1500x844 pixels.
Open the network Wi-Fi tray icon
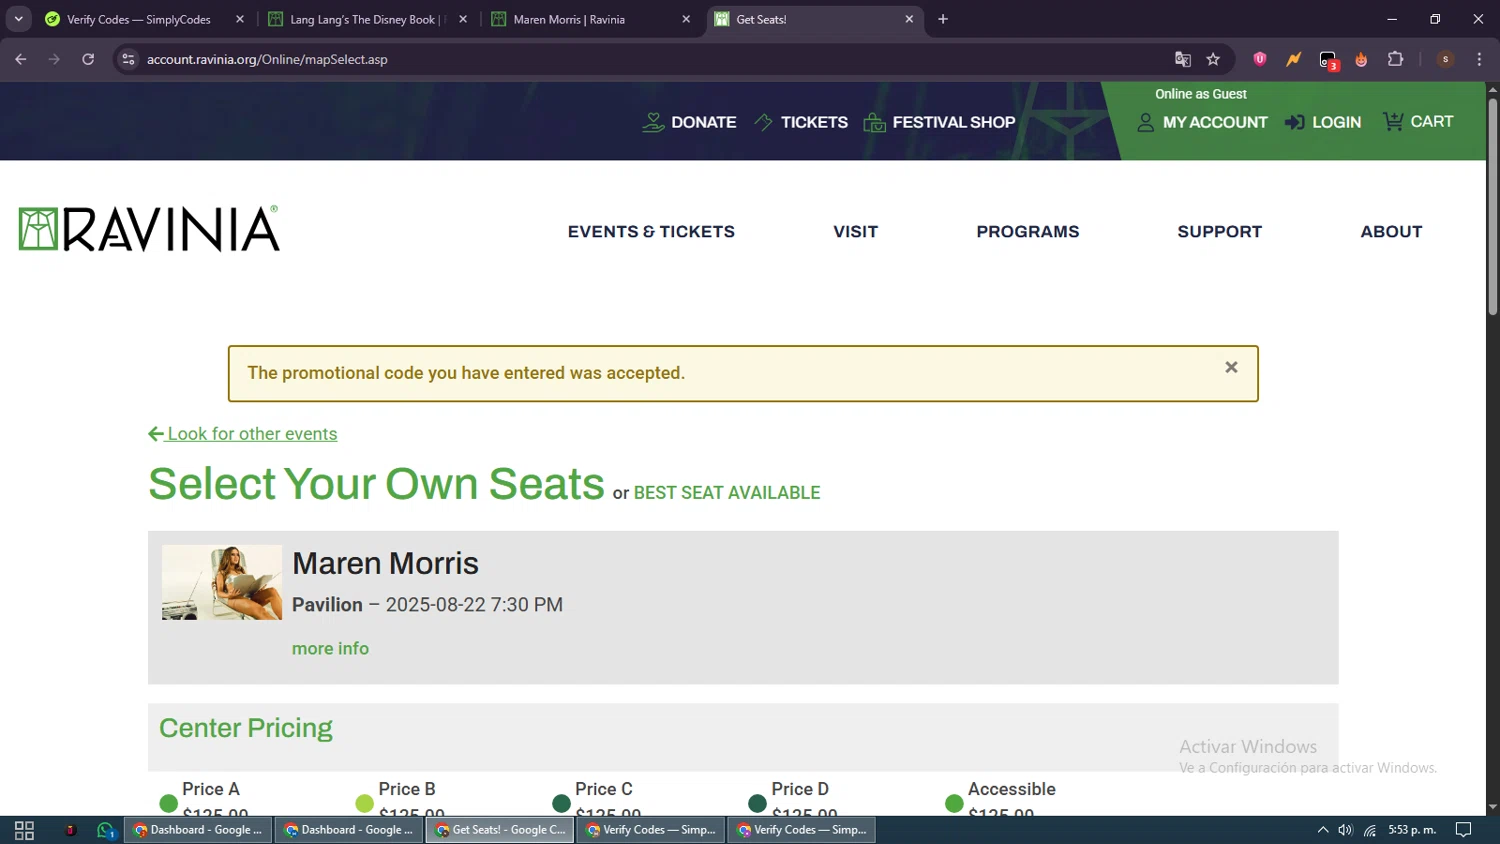click(x=1370, y=830)
